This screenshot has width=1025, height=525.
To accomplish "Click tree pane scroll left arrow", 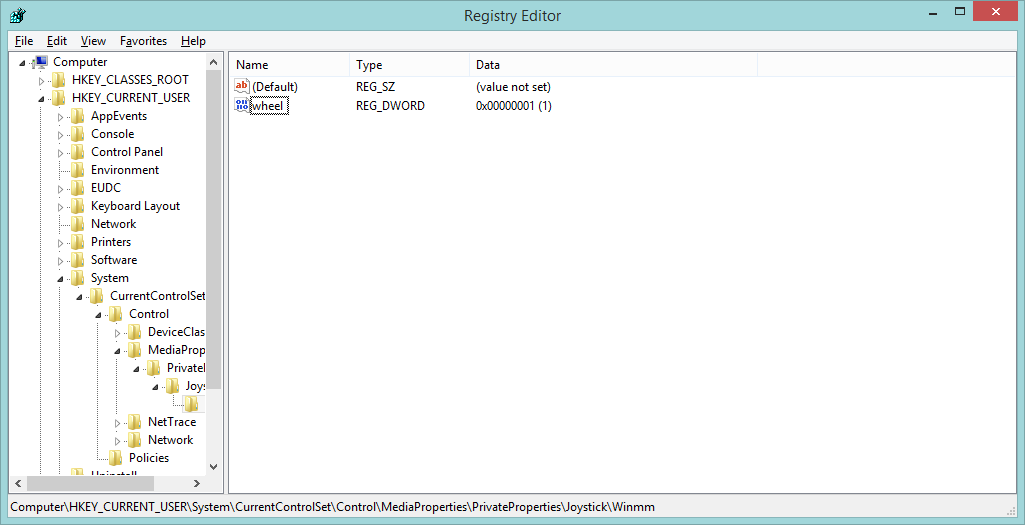I will (x=18, y=483).
